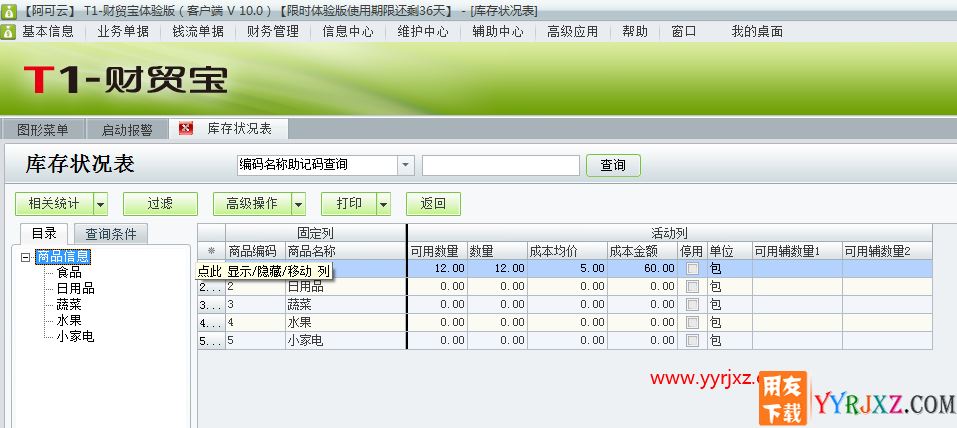
Task: Select 商品信息 root in the tree
Action: (63, 257)
